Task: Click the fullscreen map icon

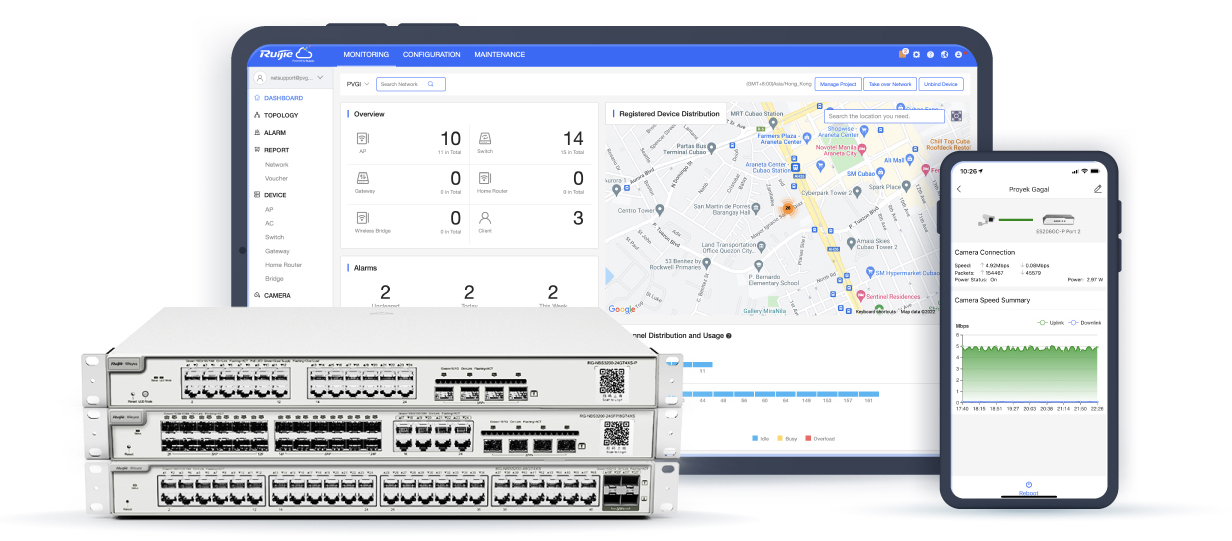Action: [956, 116]
